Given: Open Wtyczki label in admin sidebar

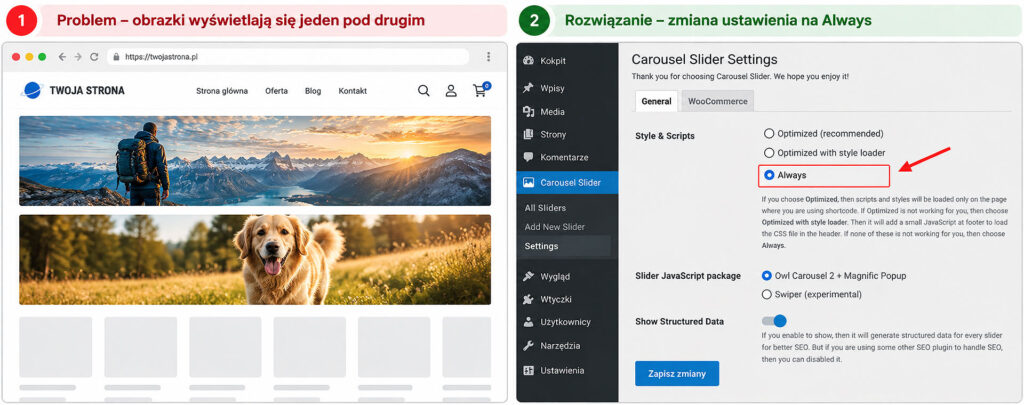Looking at the screenshot, I should pos(556,299).
